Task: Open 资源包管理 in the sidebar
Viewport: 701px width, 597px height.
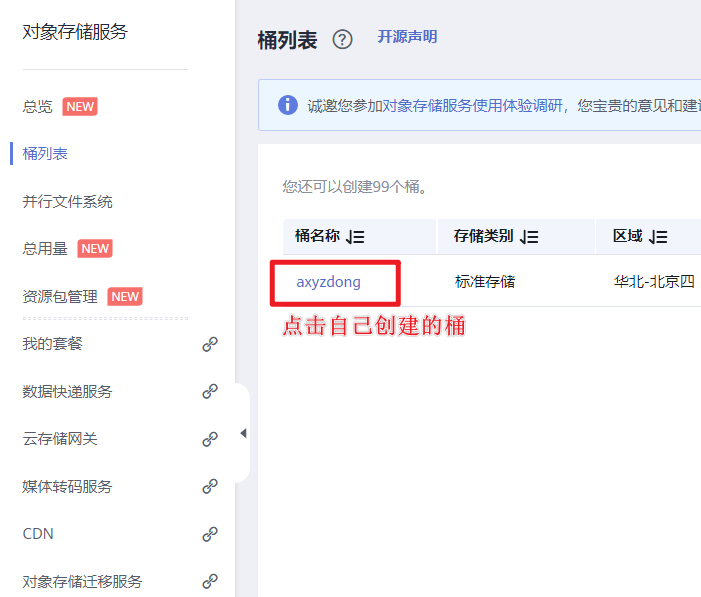Action: coord(60,296)
